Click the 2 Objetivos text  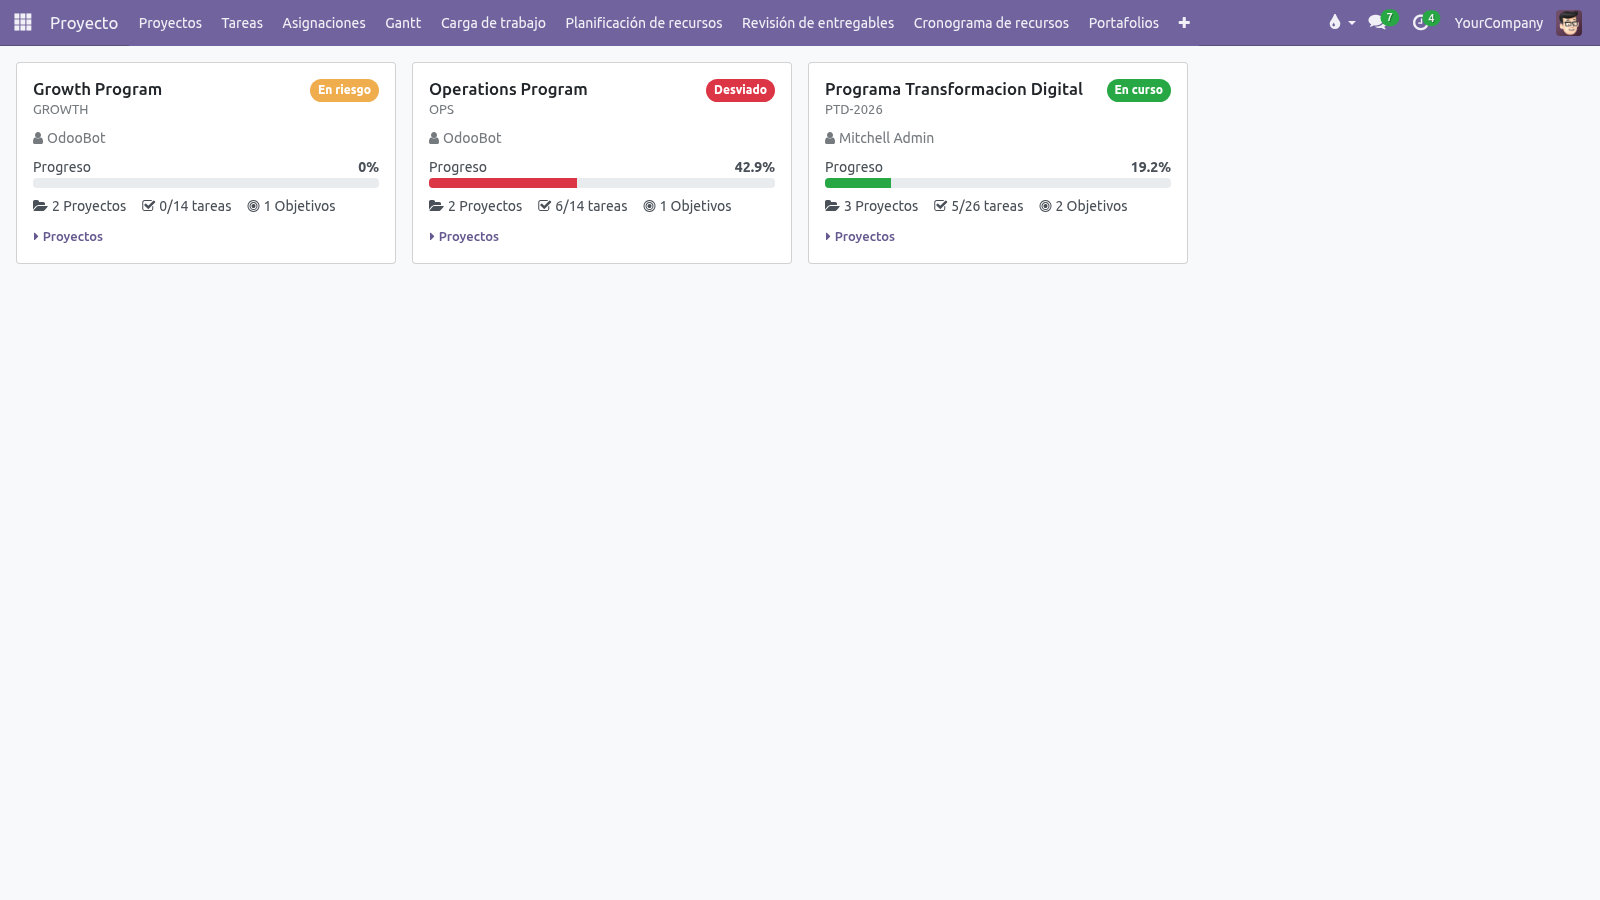click(1091, 206)
